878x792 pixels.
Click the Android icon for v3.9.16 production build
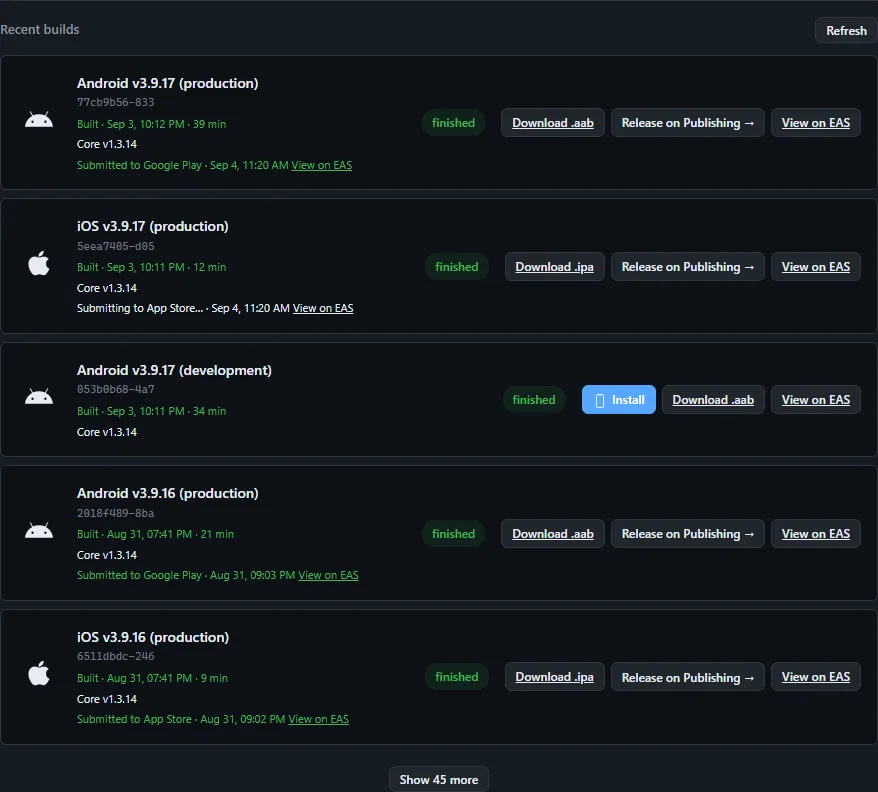[x=39, y=530]
